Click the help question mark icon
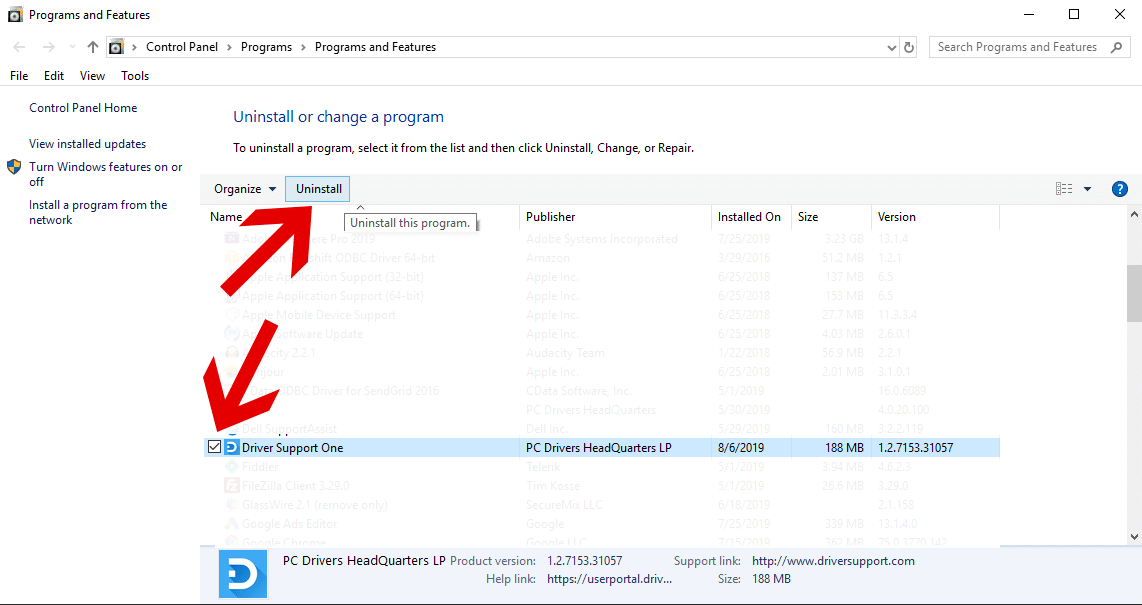Image resolution: width=1142 pixels, height=605 pixels. pyautogui.click(x=1120, y=189)
